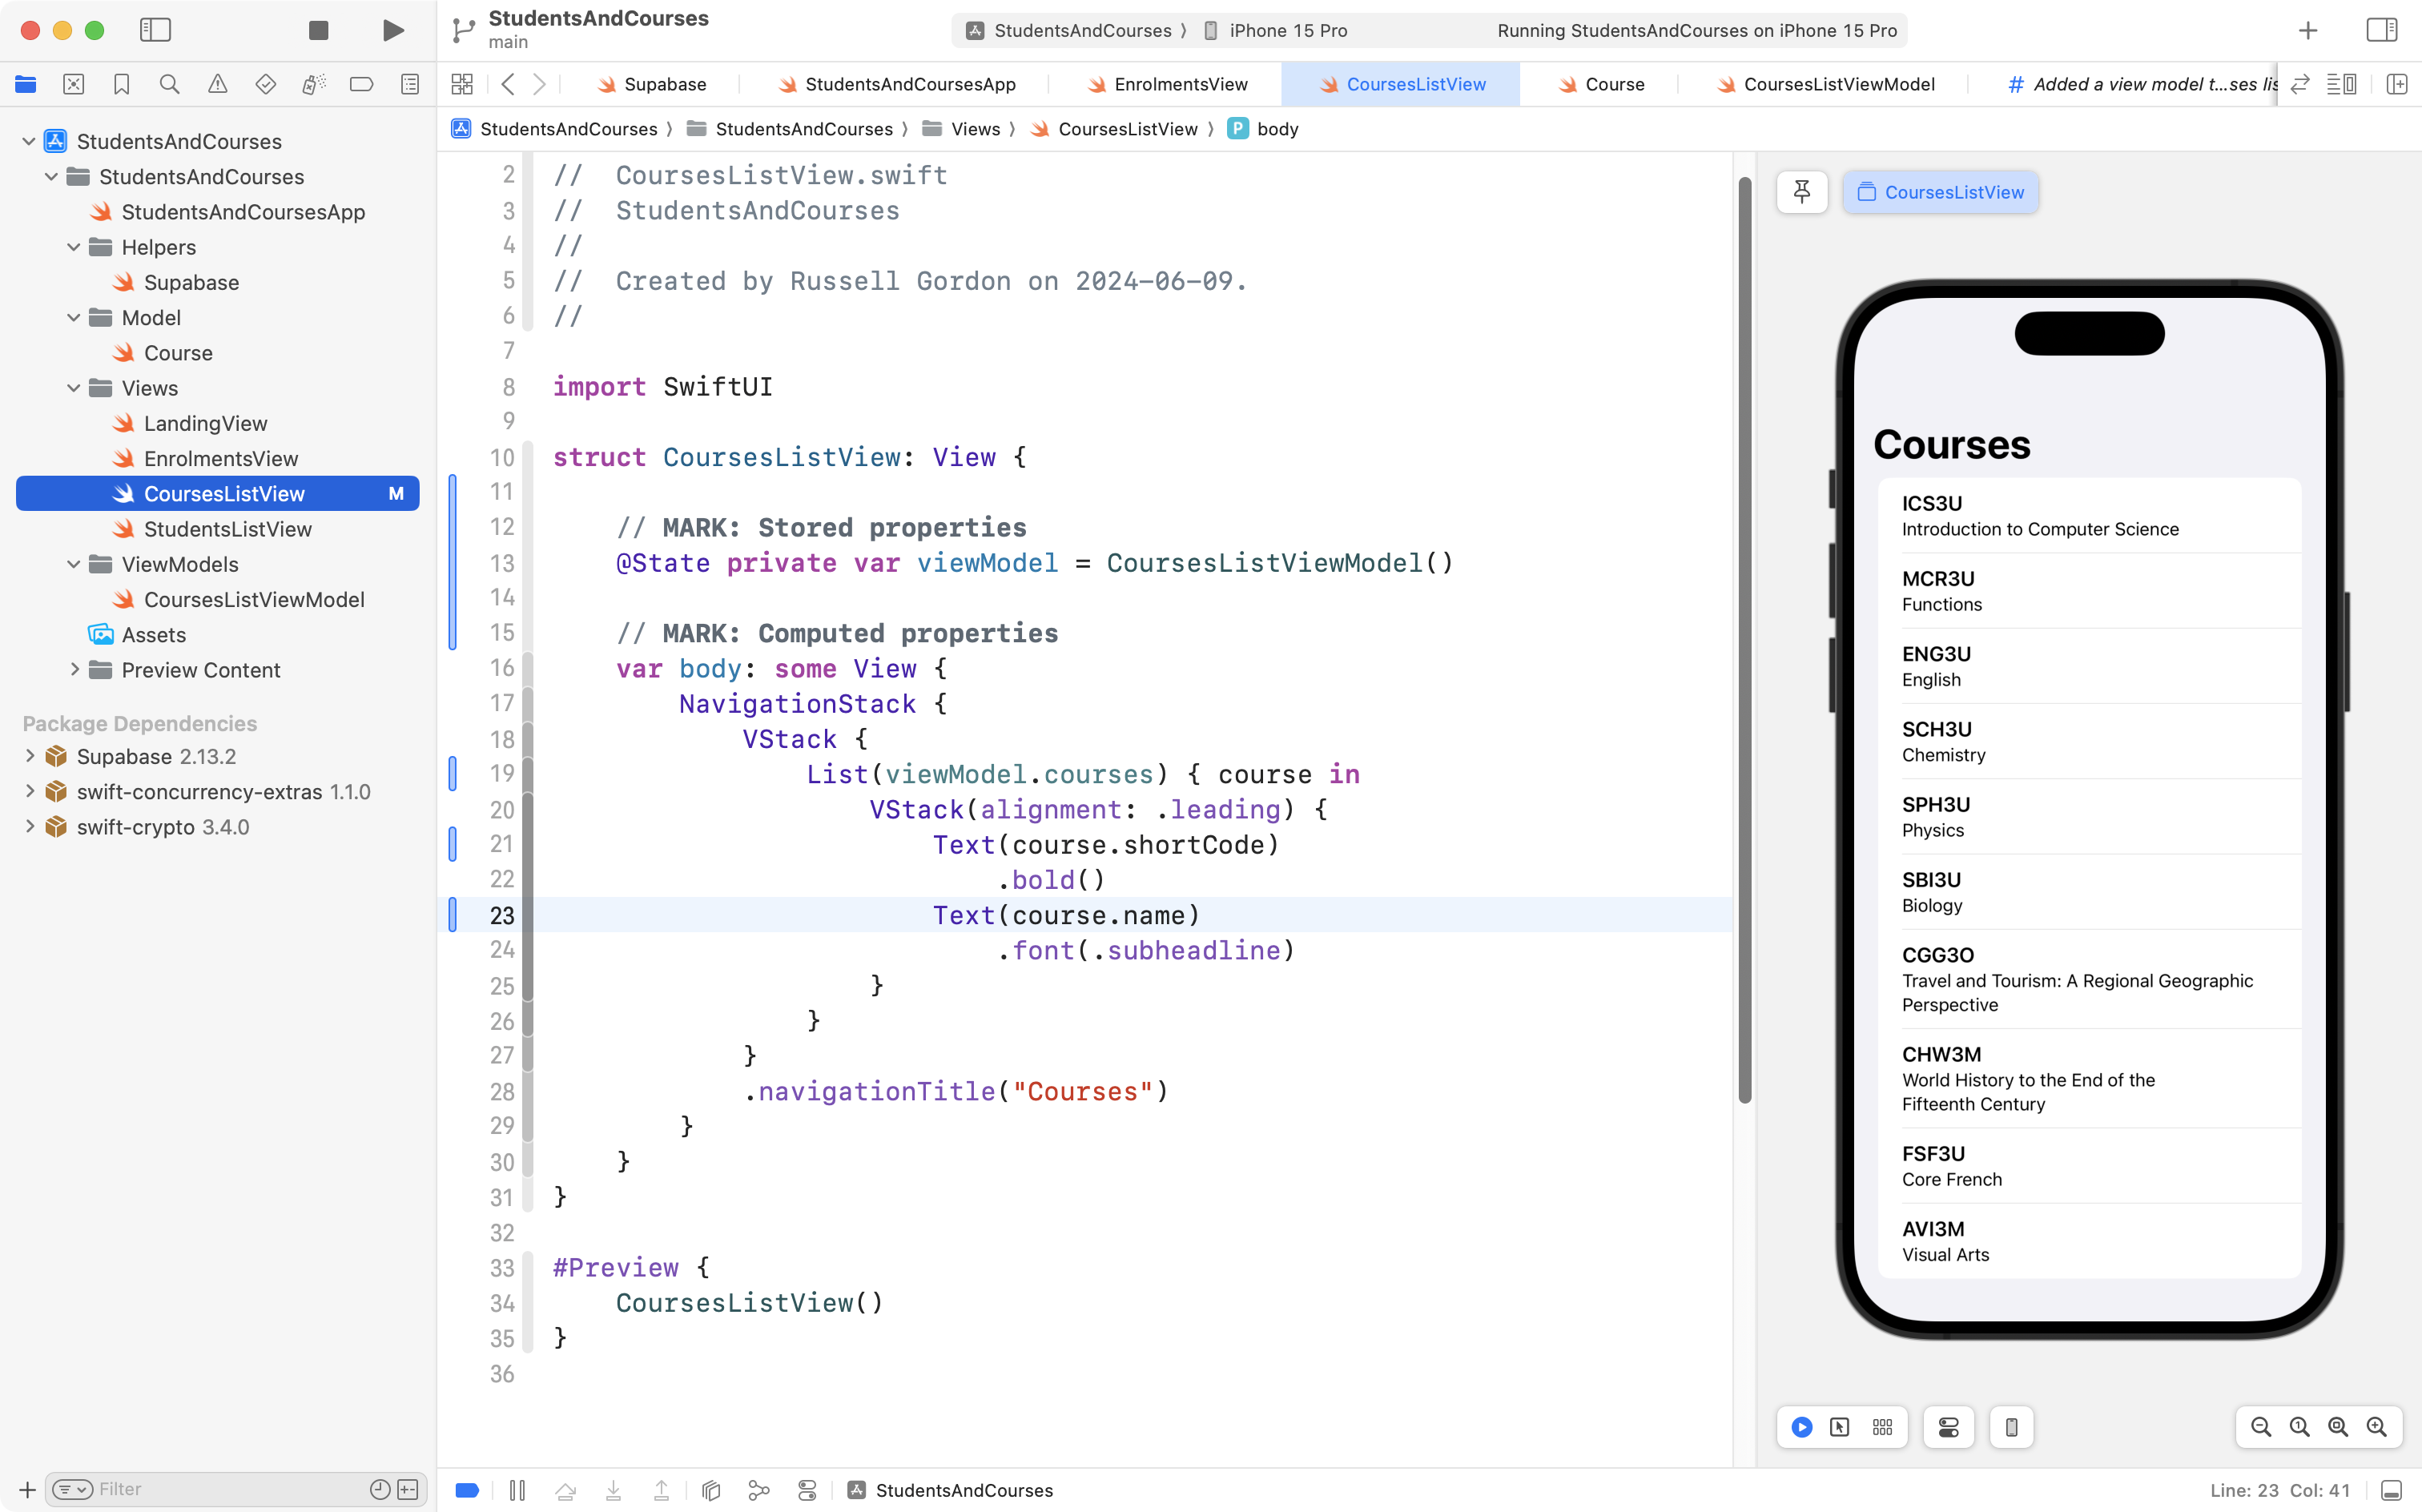This screenshot has height=1512, width=2422.
Task: Toggle the bottom debug area
Action: coord(2391,1490)
